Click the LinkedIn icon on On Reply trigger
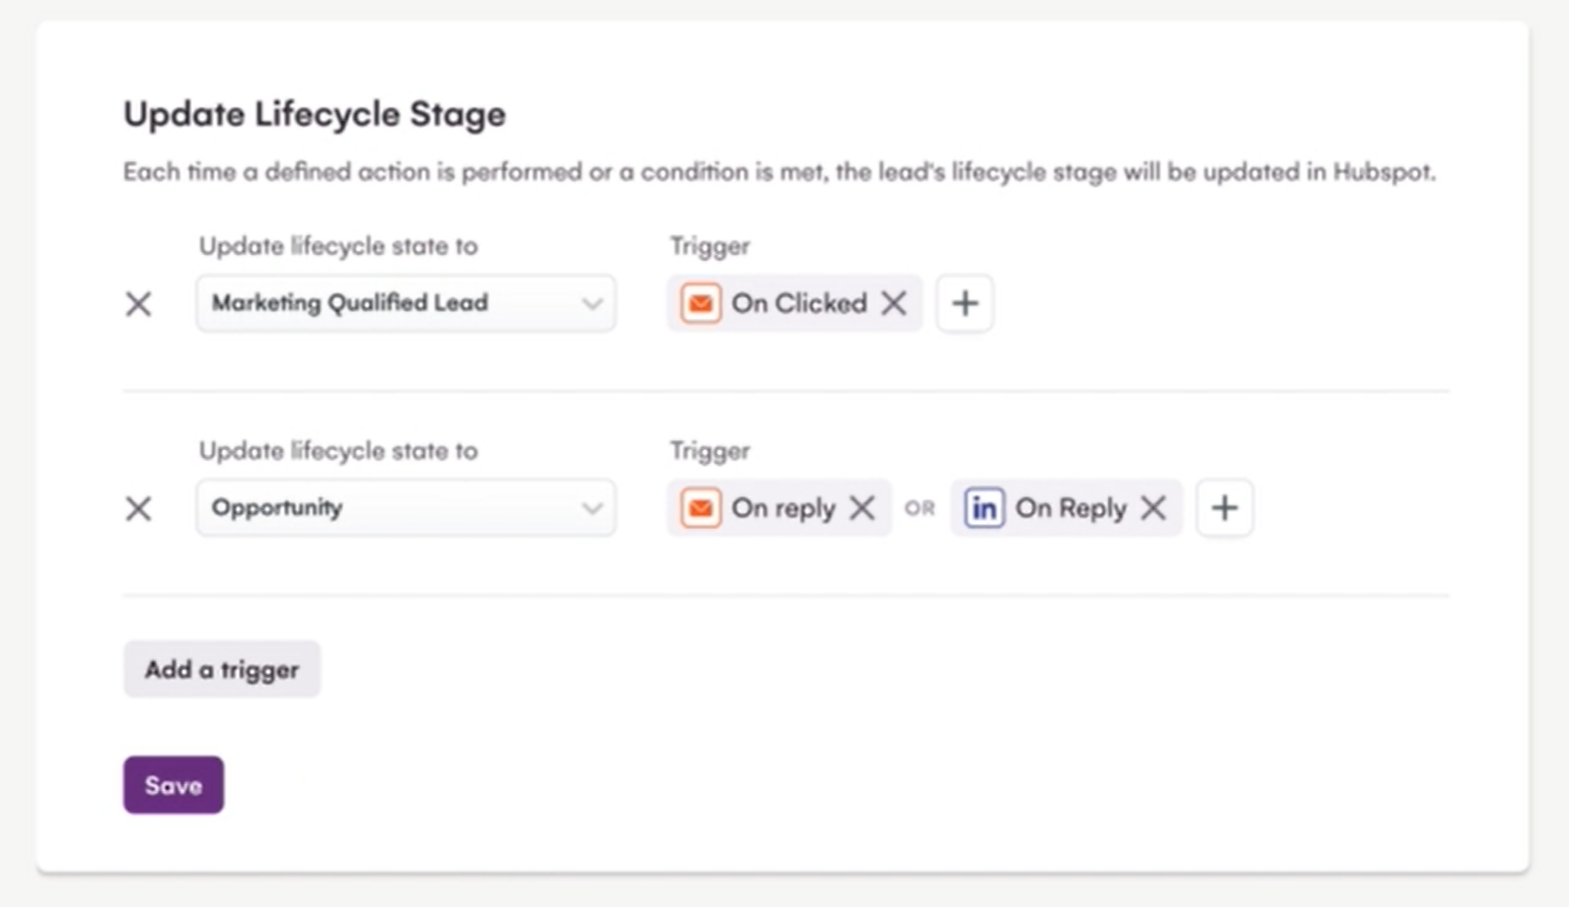This screenshot has width=1569, height=907. [984, 508]
